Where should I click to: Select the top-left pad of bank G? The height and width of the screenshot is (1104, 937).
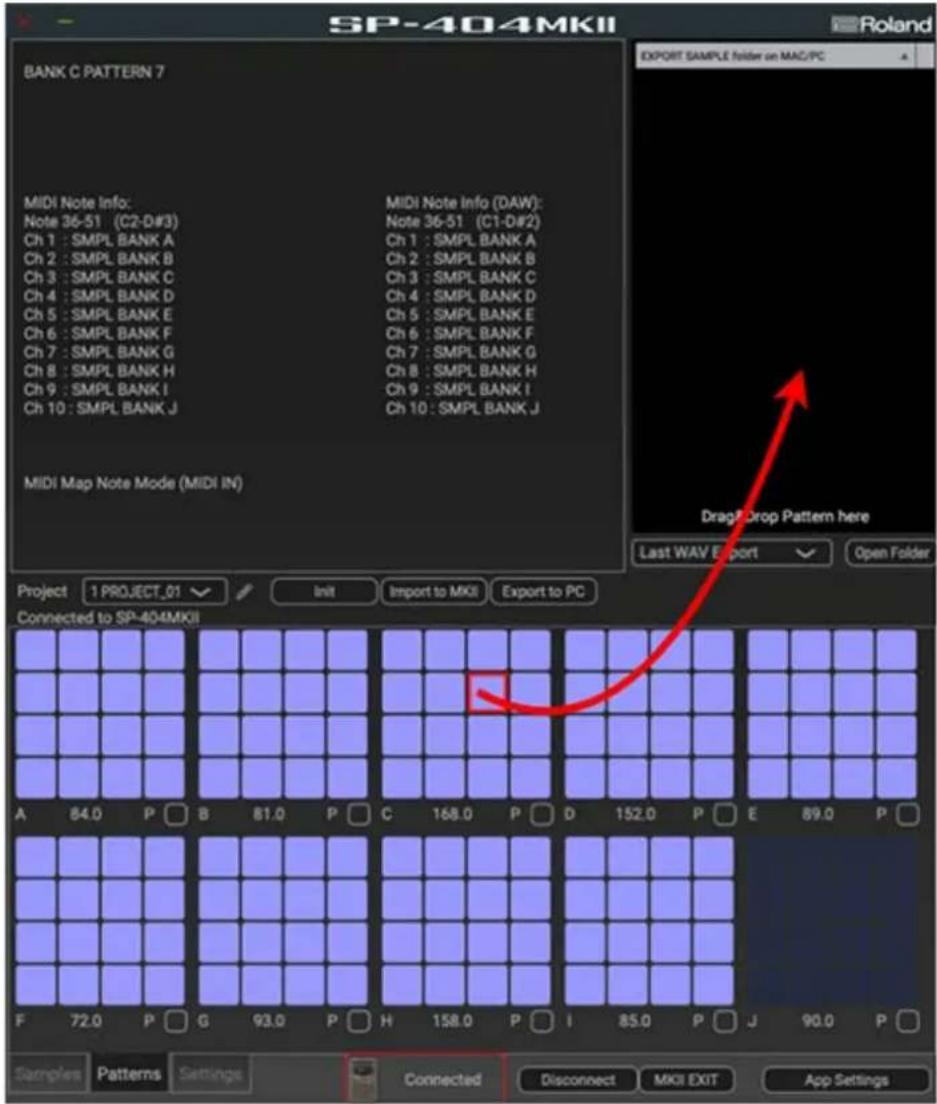[x=218, y=856]
